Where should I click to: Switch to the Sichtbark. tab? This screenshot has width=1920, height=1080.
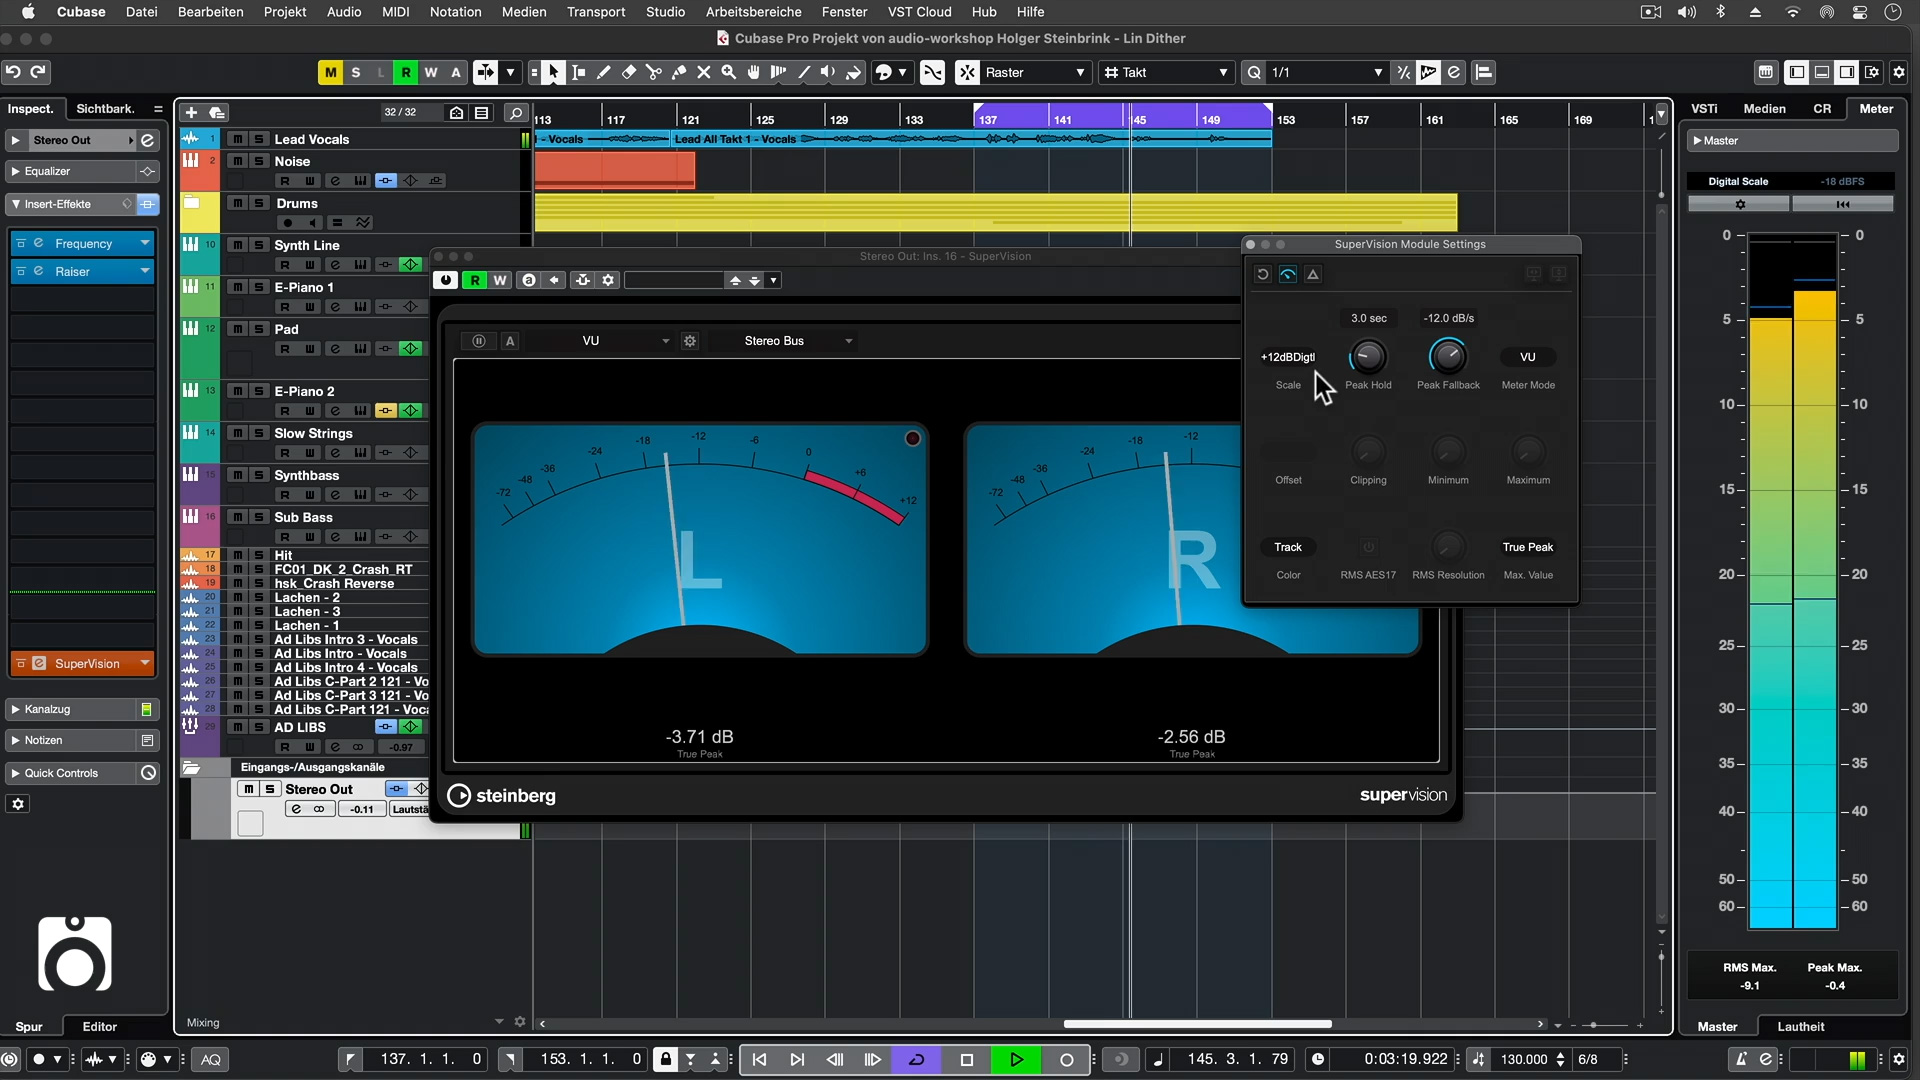pos(105,109)
